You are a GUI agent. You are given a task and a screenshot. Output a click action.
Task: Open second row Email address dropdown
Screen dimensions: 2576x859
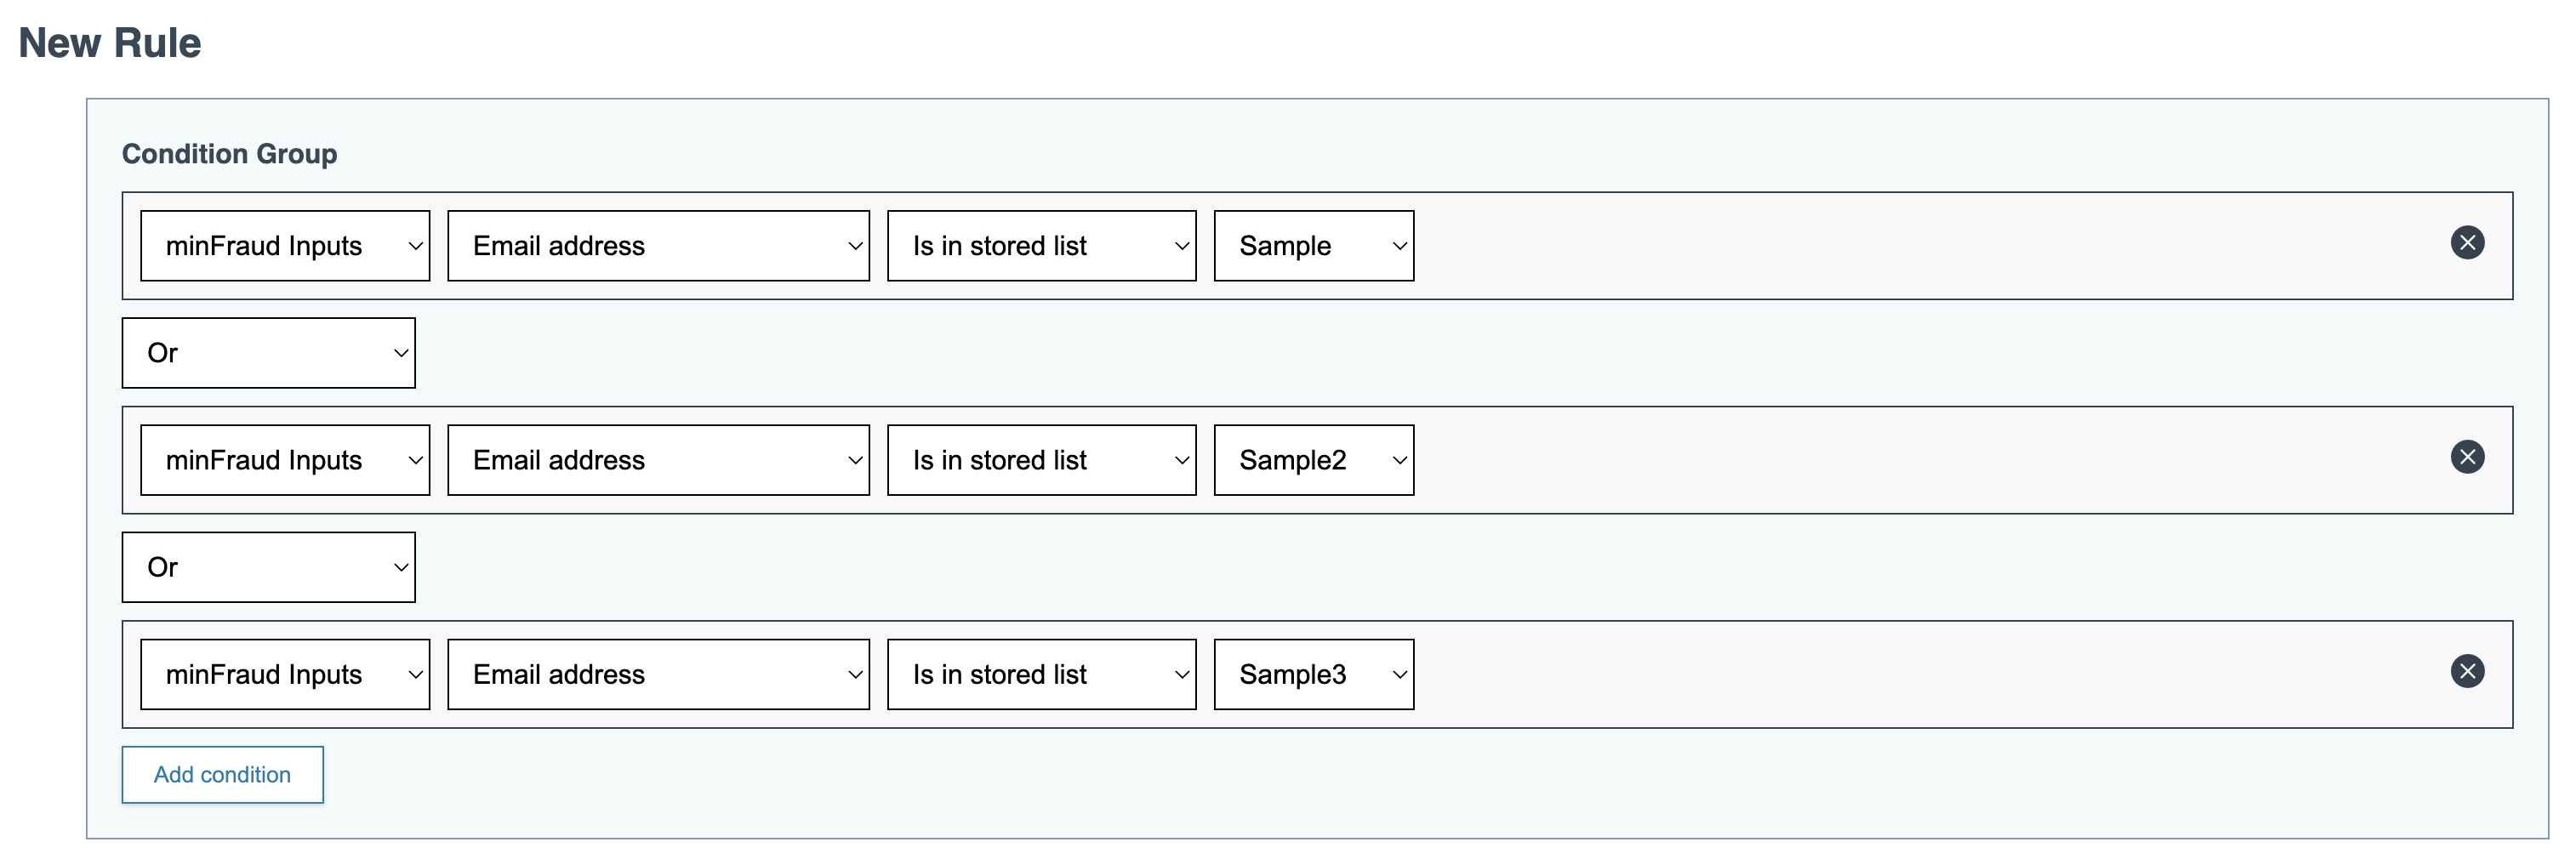click(658, 460)
